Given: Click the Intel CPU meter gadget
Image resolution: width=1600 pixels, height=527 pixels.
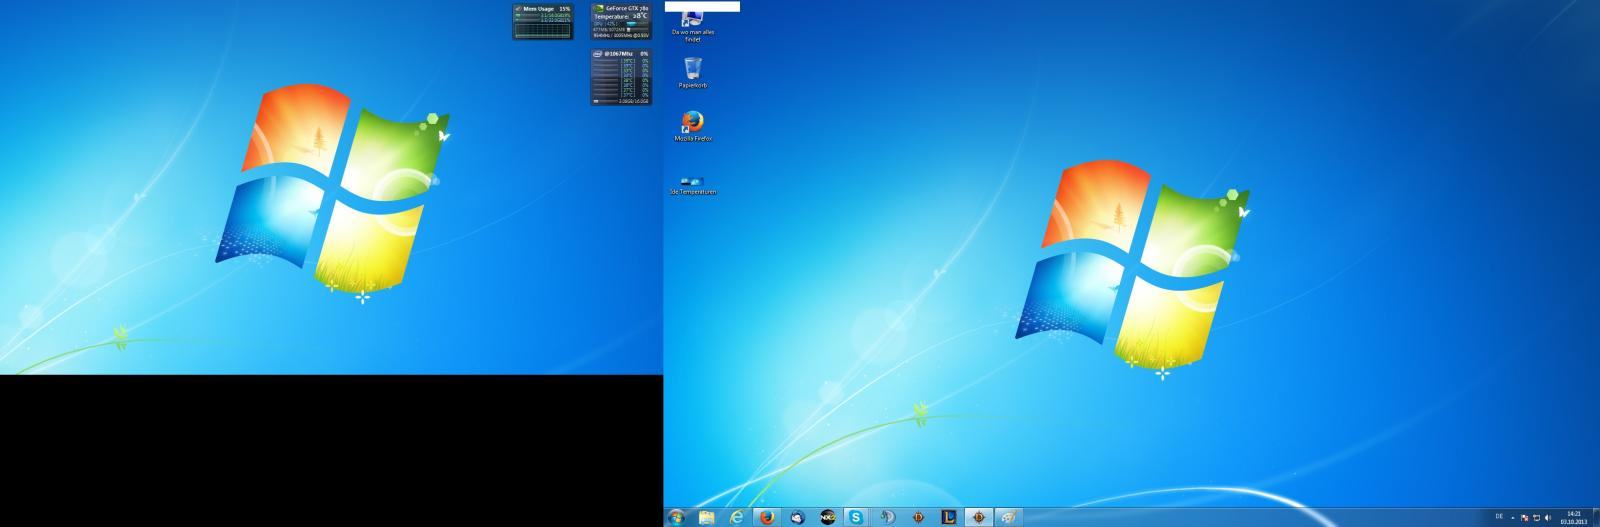Looking at the screenshot, I should (x=621, y=77).
